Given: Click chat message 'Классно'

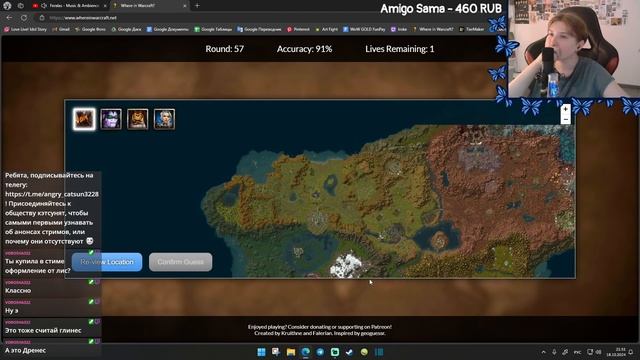Looking at the screenshot, I should click(18, 291).
